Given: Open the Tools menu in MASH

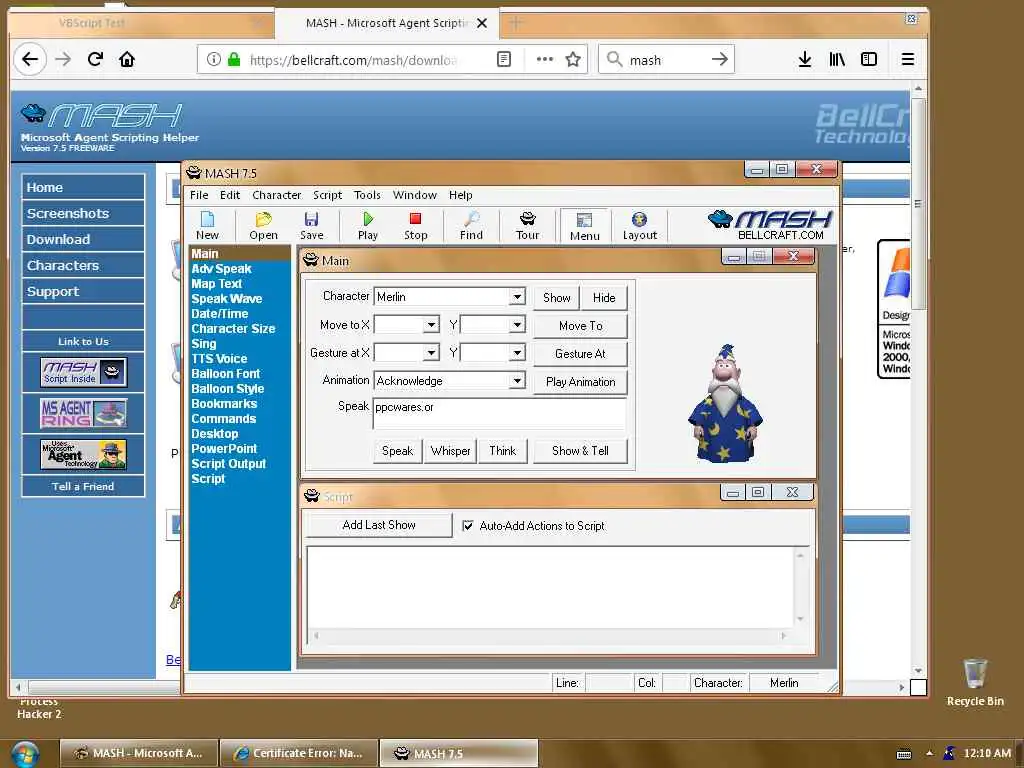Looking at the screenshot, I should [x=367, y=195].
